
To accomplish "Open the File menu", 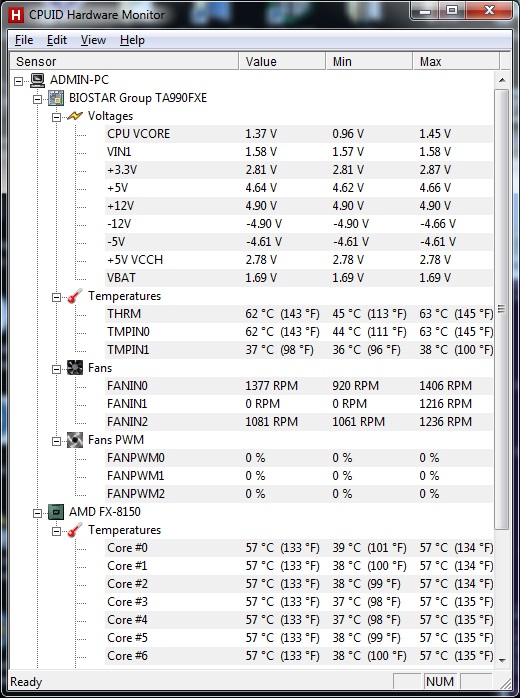I will click(x=24, y=40).
